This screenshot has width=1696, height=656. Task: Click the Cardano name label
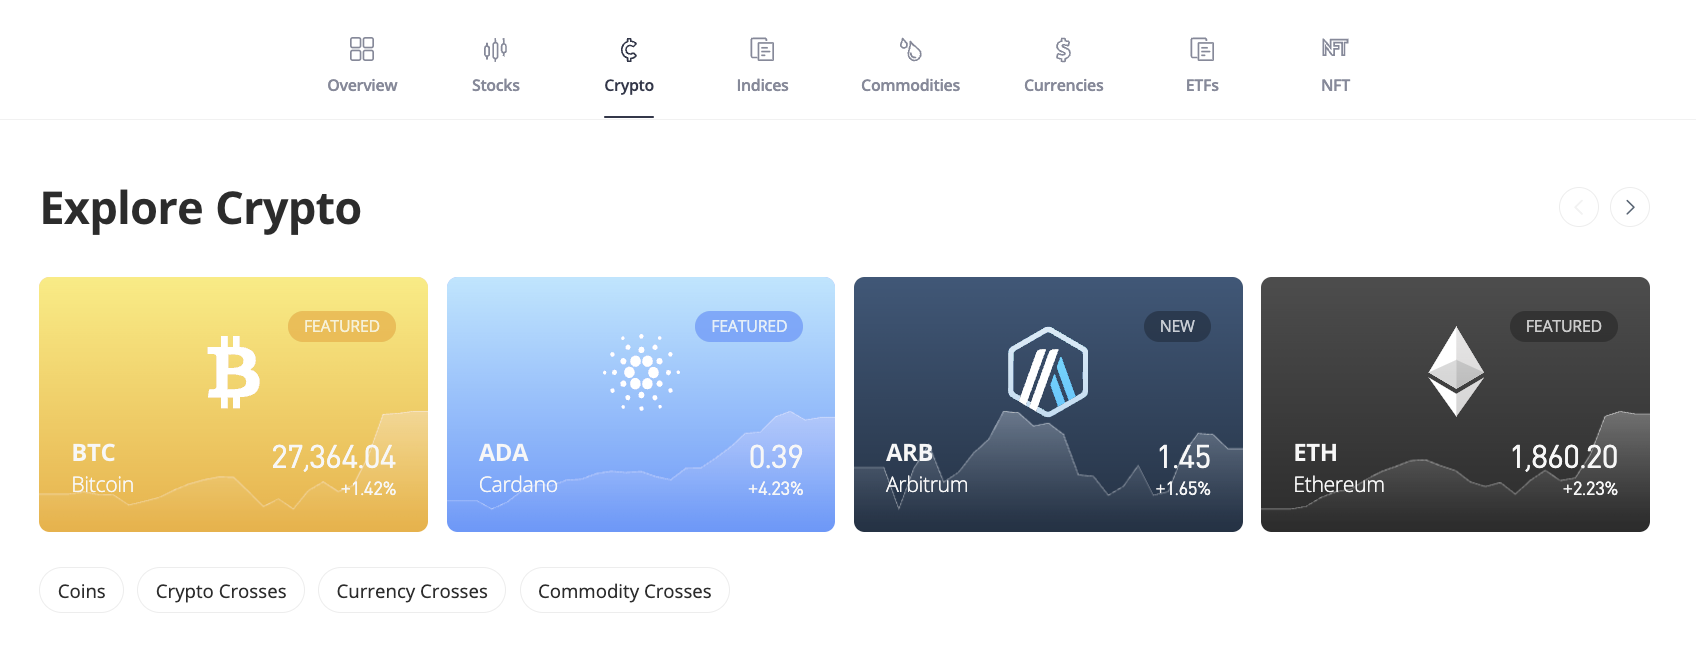coord(518,484)
